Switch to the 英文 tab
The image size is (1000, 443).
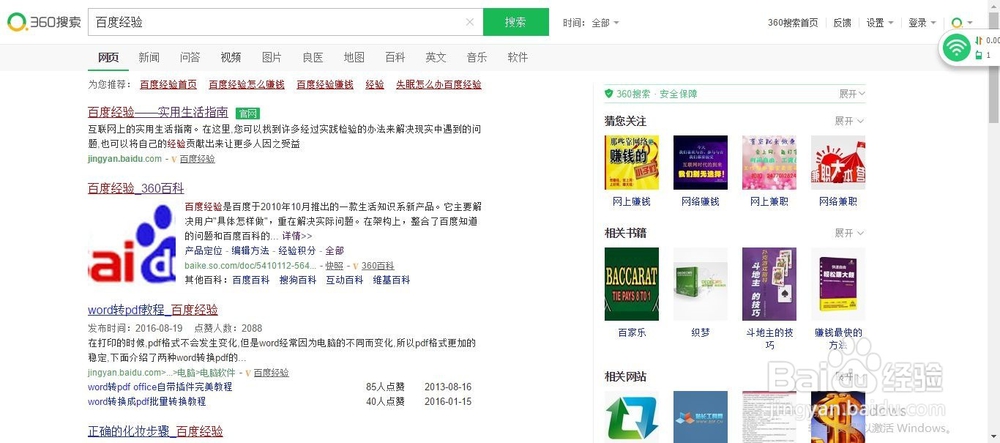tap(436, 57)
